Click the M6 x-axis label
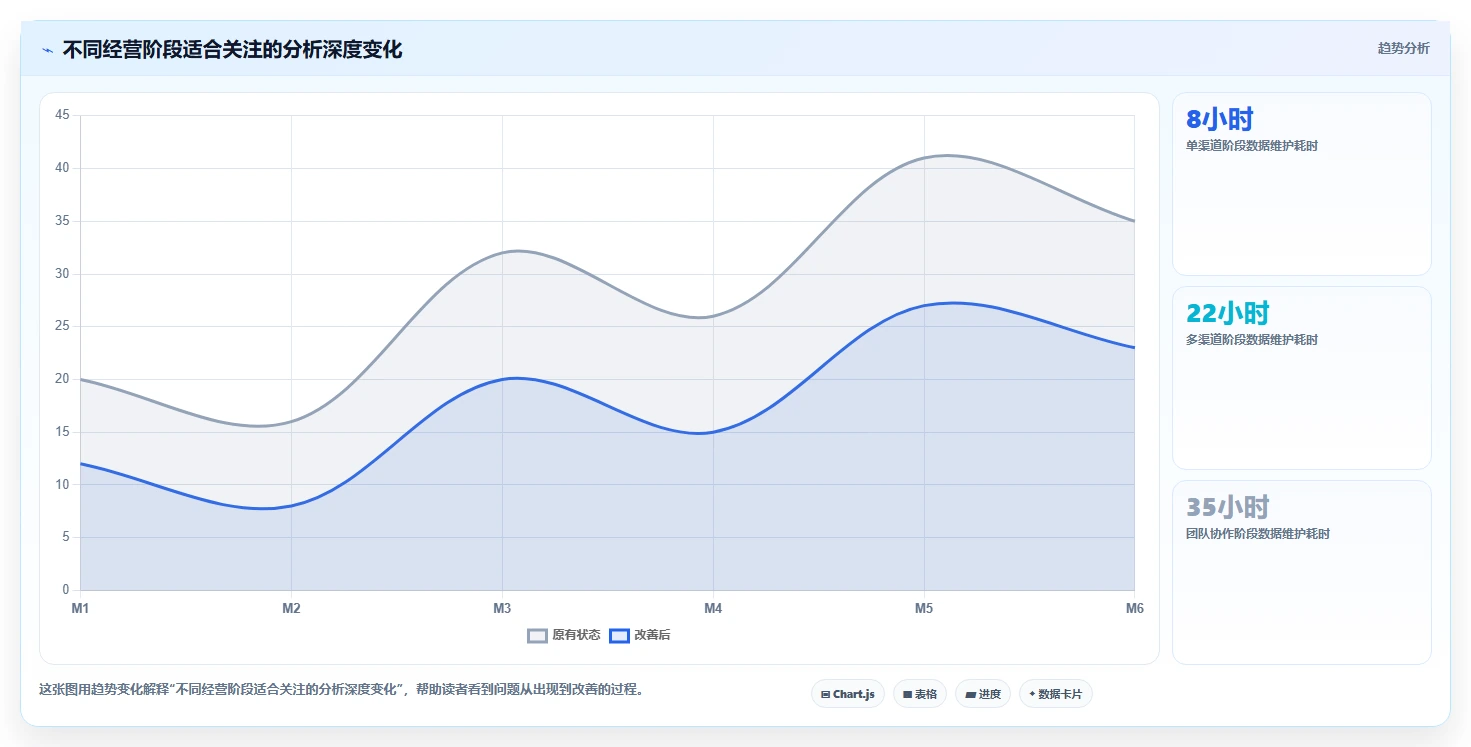The width and height of the screenshot is (1471, 747). (x=1134, y=608)
